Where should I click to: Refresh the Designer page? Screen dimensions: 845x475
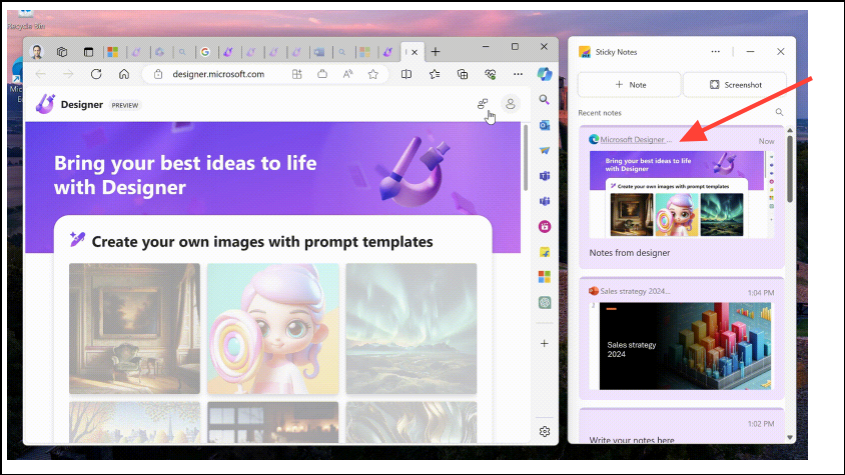tap(96, 74)
